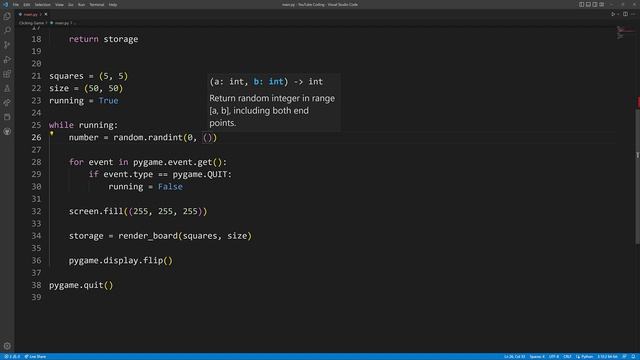Click the feedback icon in status bar
640x360 pixels.
(624, 357)
